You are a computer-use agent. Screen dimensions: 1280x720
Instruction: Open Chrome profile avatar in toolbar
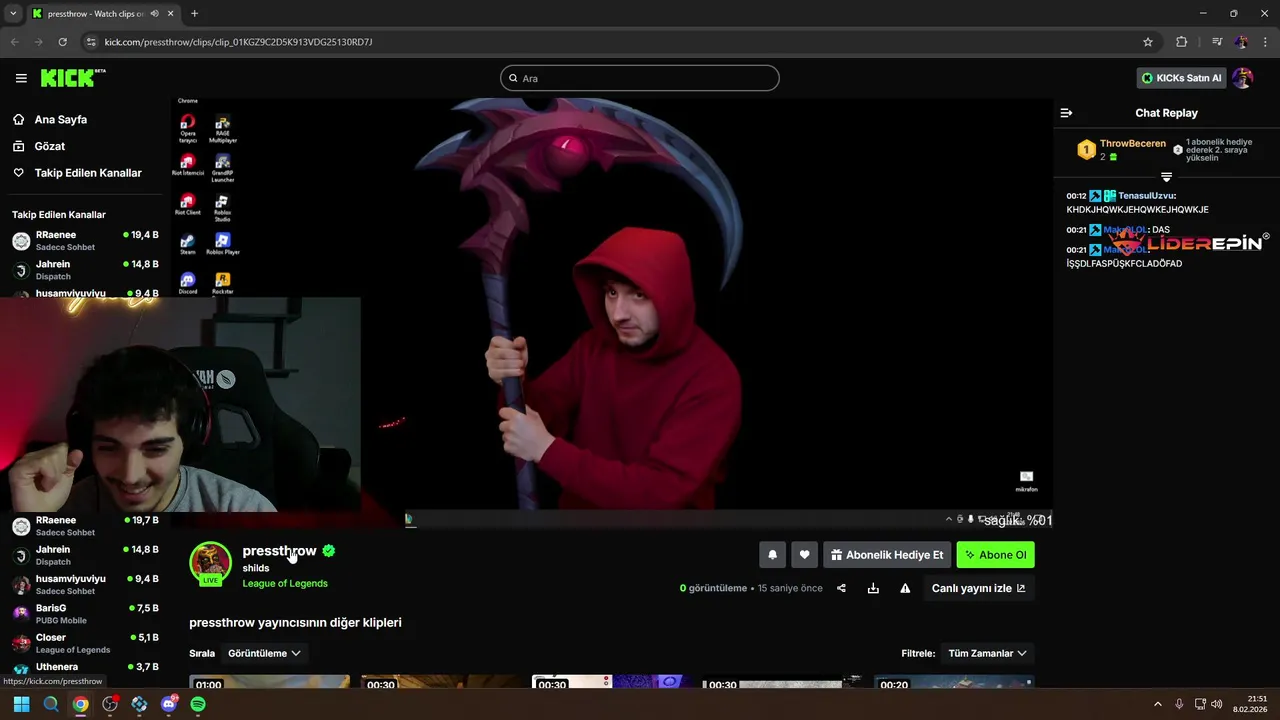click(x=1241, y=42)
